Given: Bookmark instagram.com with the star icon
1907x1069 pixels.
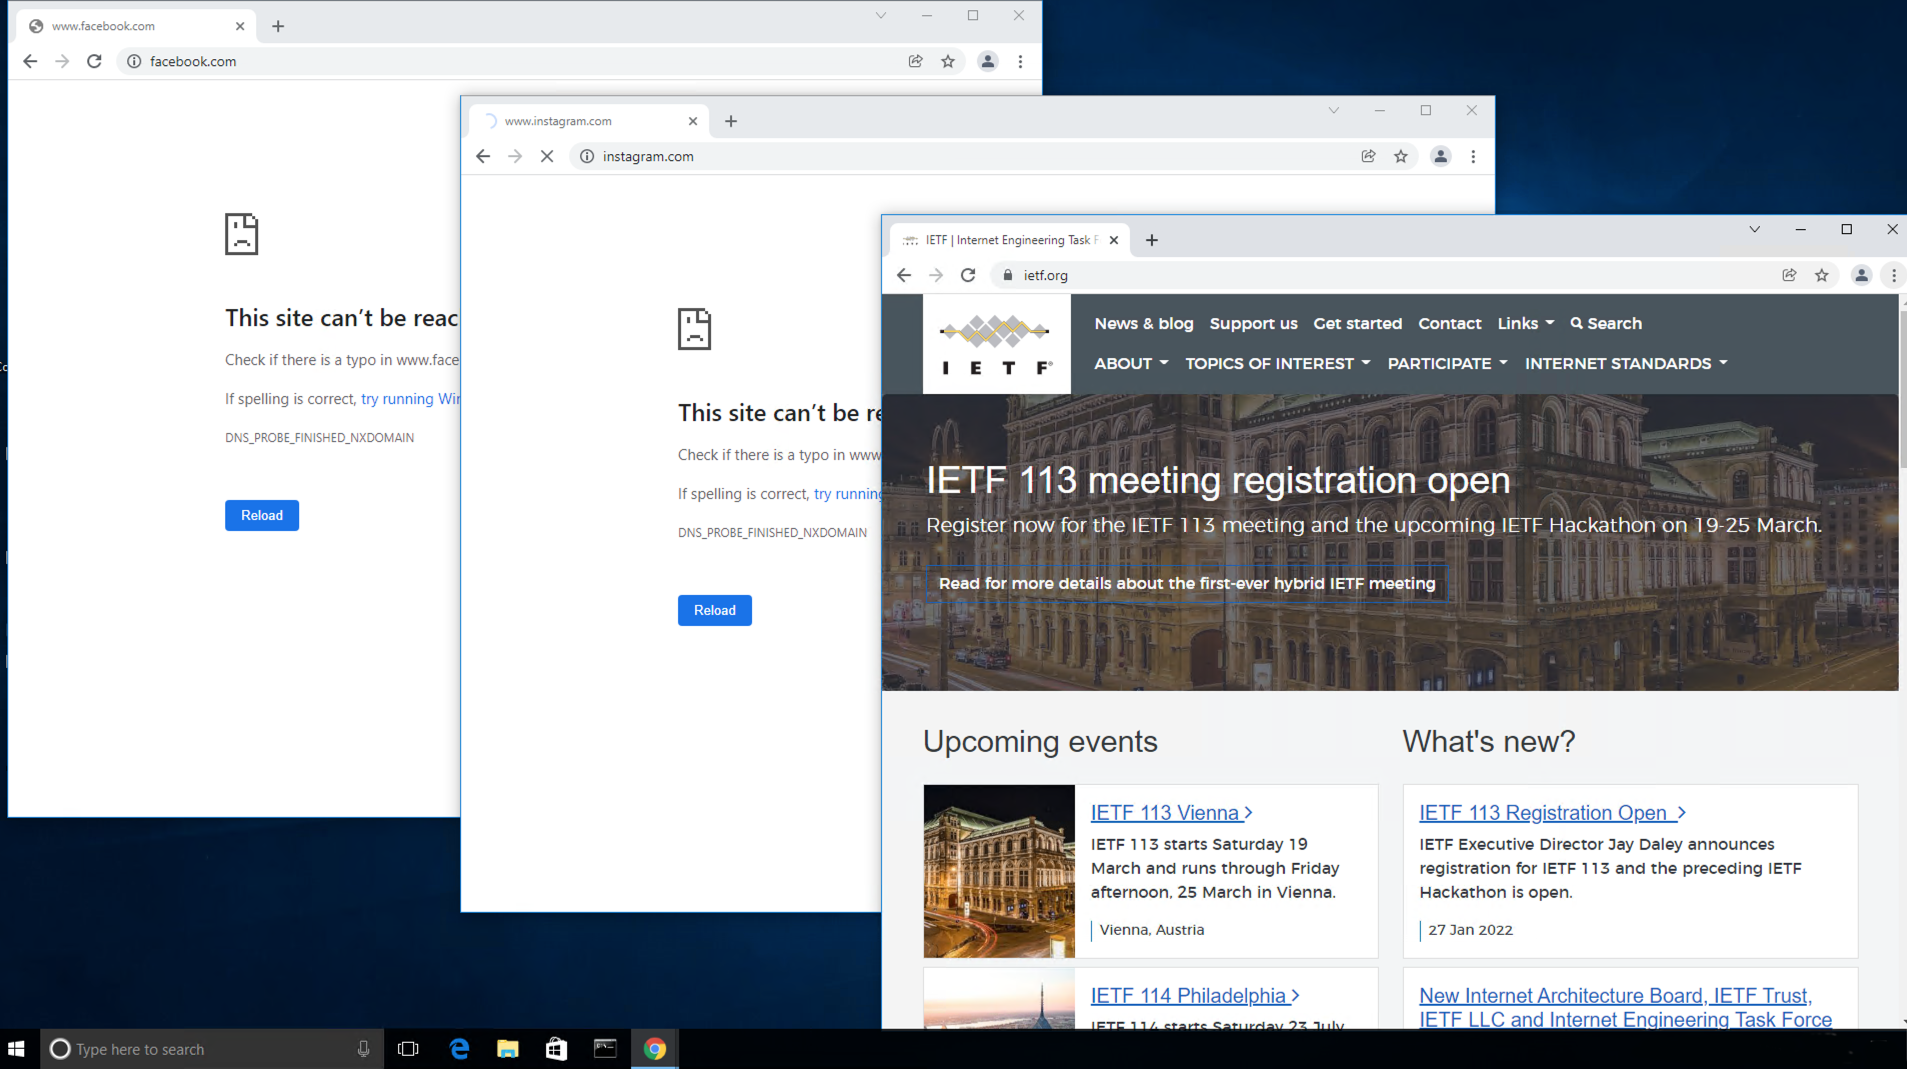Looking at the screenshot, I should pos(1401,156).
